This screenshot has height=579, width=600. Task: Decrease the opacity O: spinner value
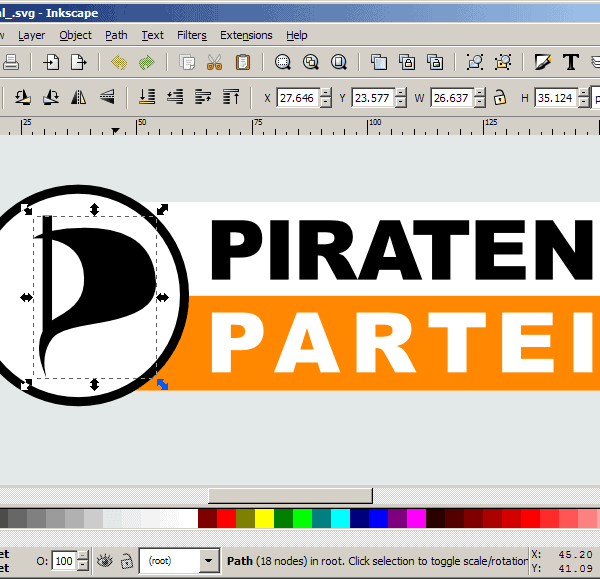[83, 566]
